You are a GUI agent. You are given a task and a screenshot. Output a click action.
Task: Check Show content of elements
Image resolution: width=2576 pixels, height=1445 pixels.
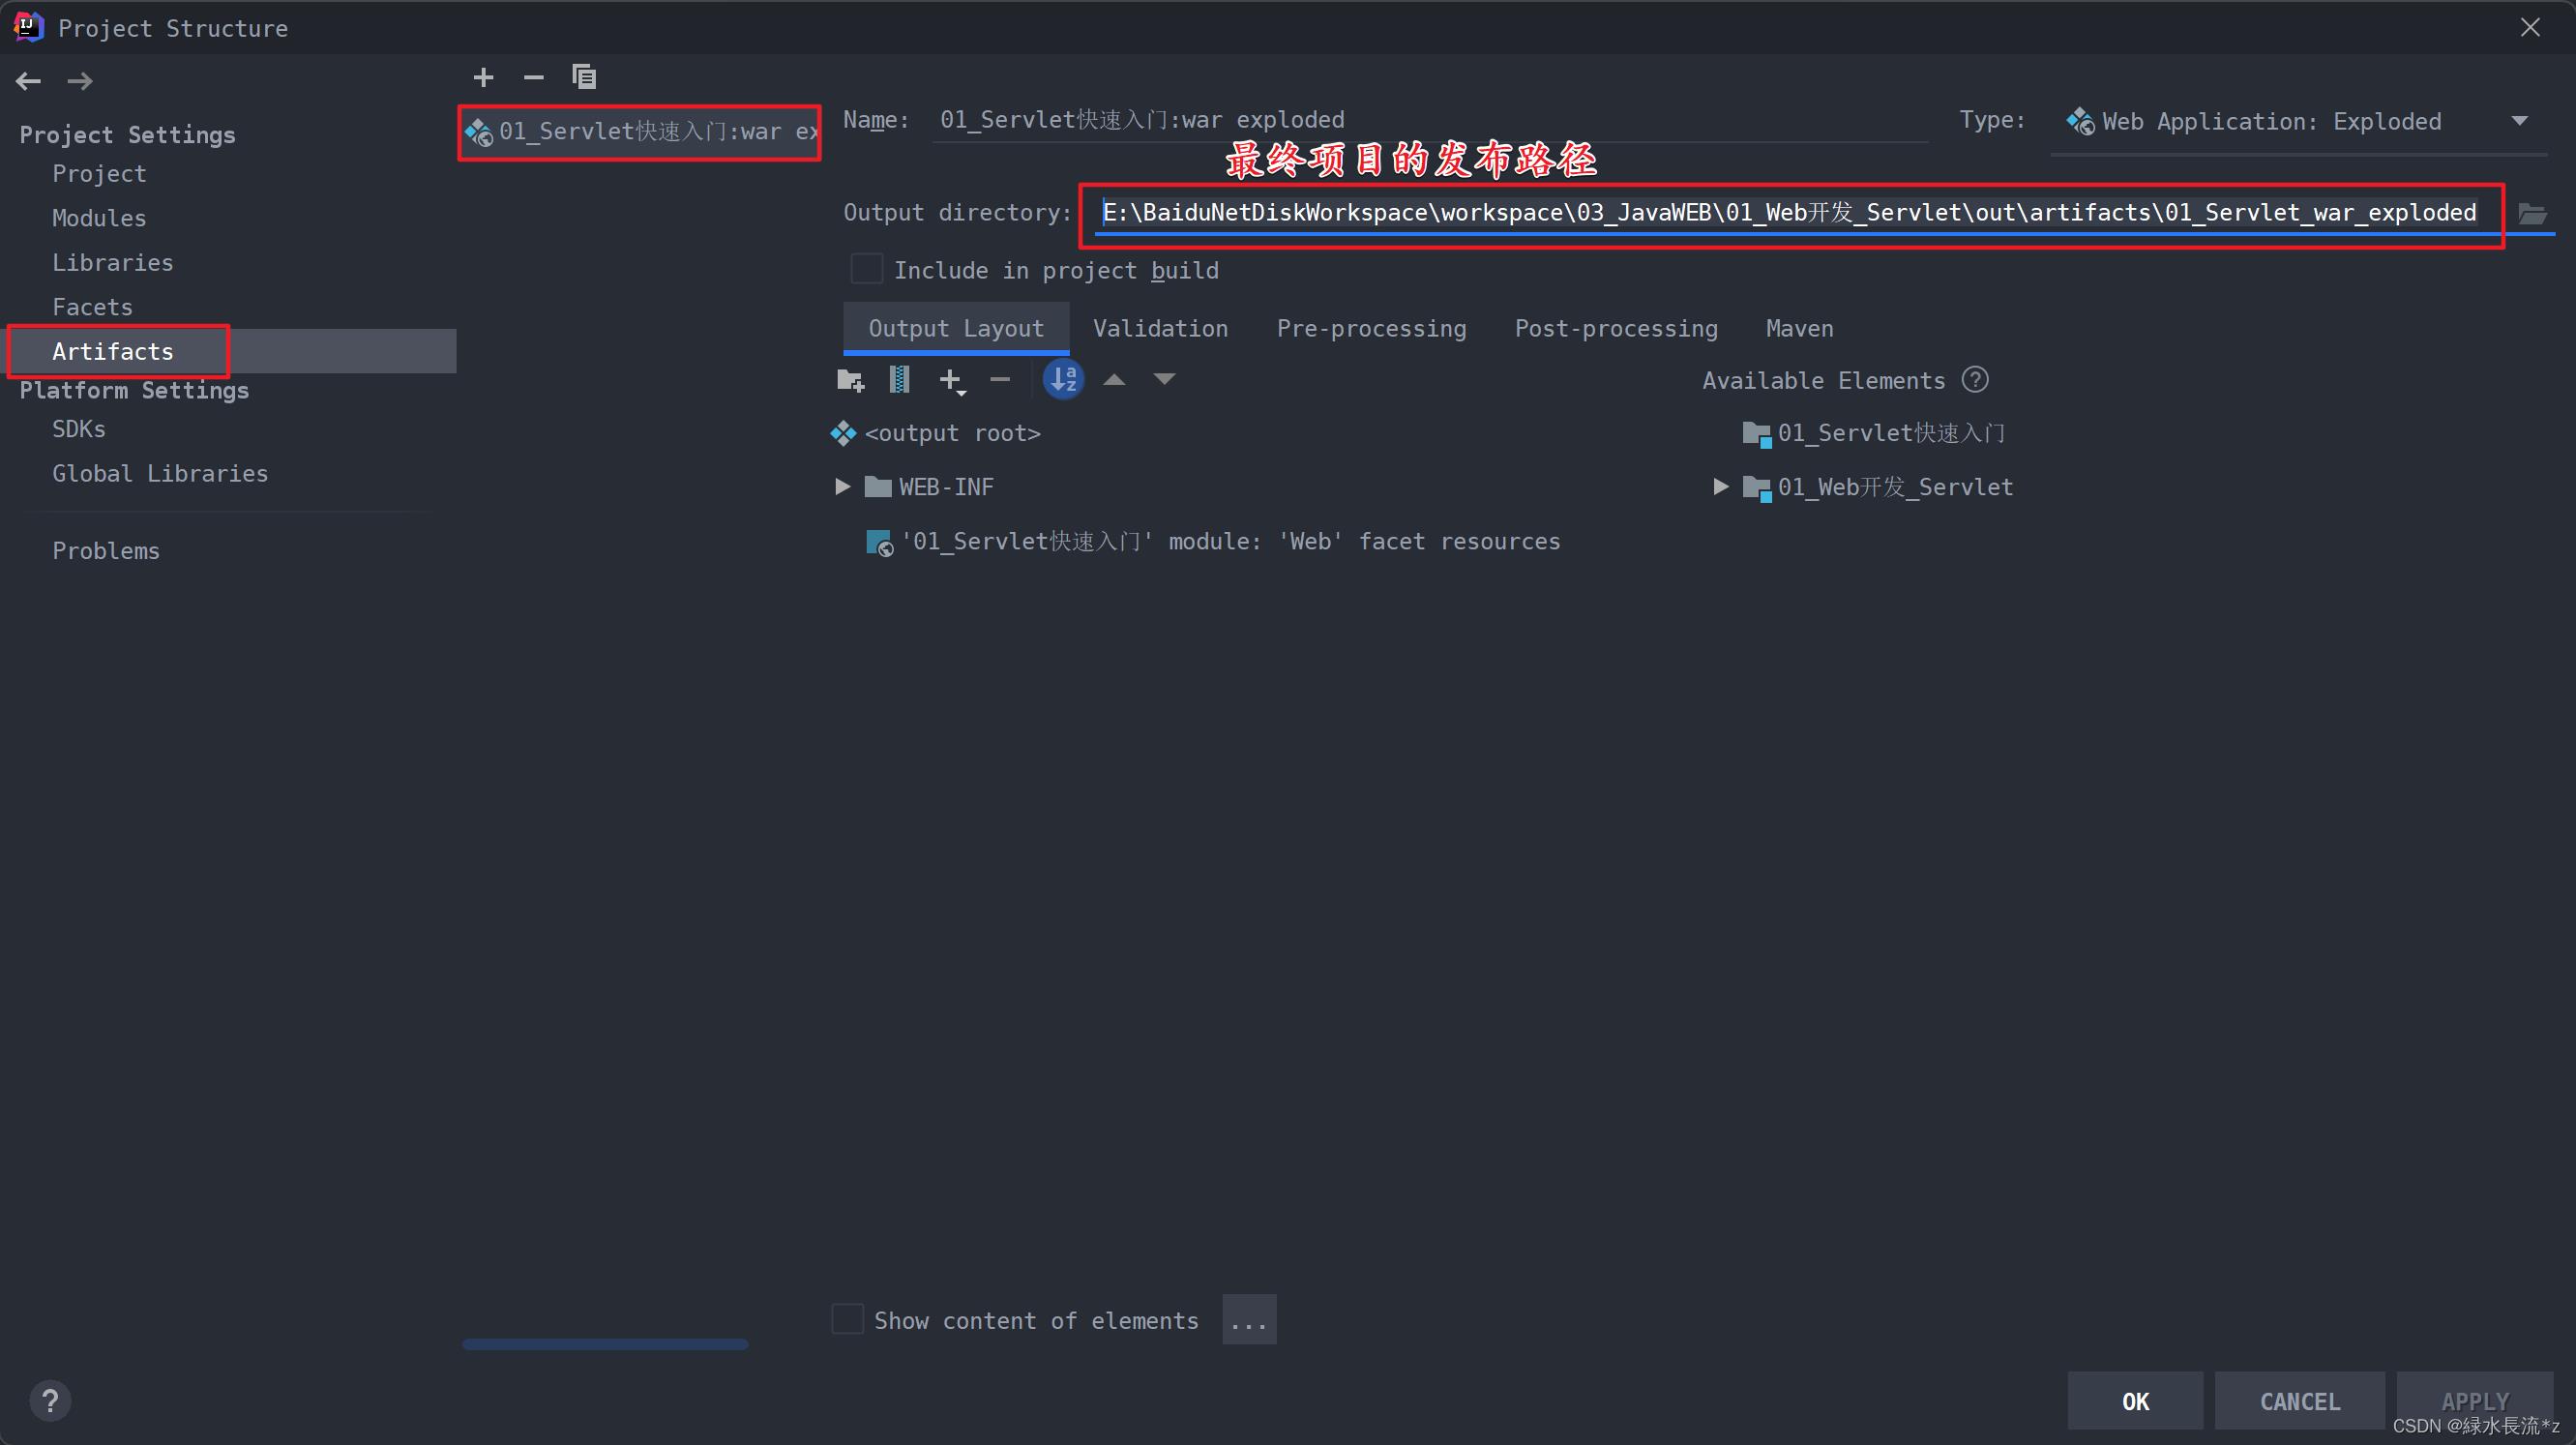848,1320
